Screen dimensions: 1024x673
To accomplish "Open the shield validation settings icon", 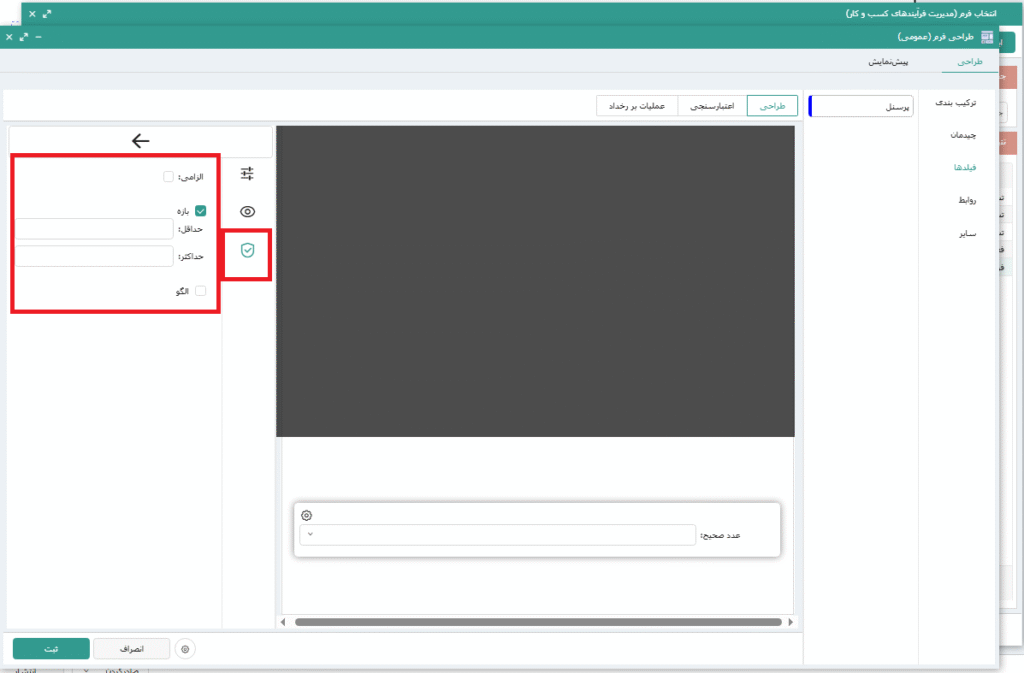I will tap(247, 249).
